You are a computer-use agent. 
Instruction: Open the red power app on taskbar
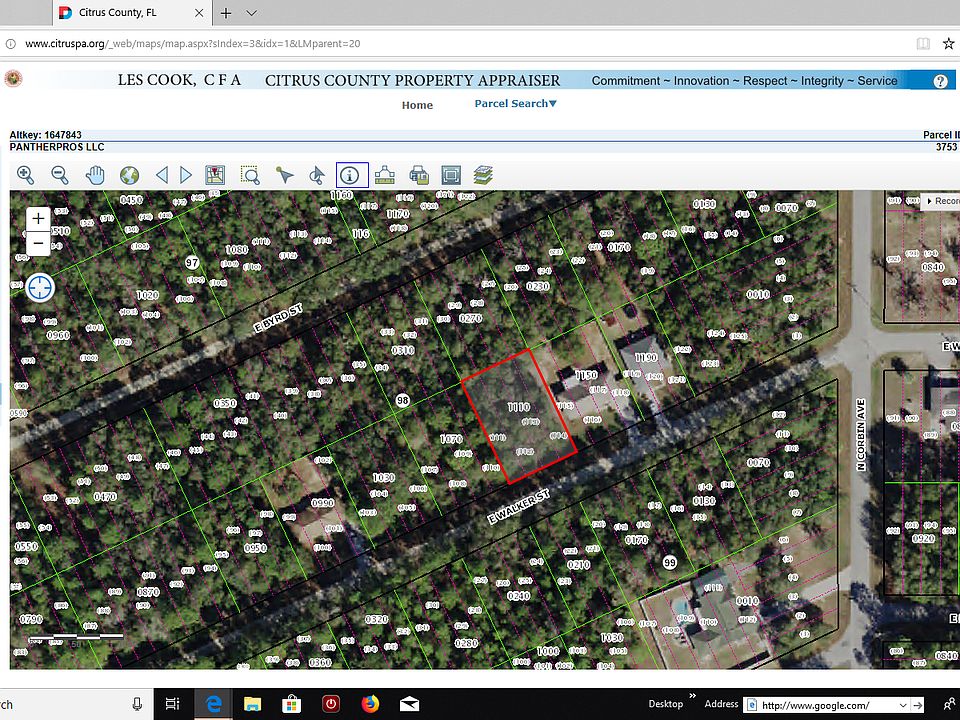(x=331, y=704)
